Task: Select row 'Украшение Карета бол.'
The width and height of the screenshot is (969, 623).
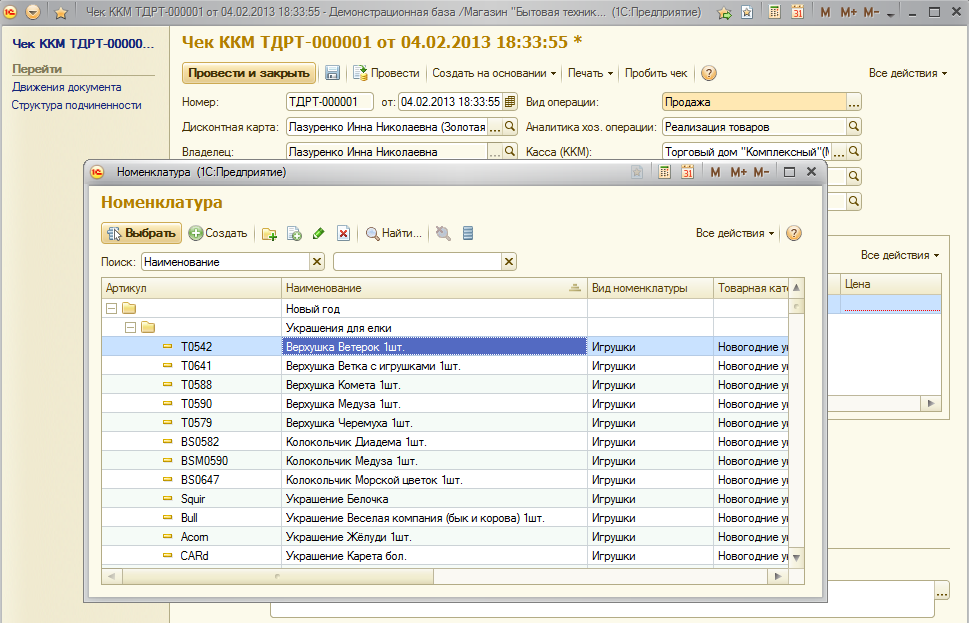Action: pyautogui.click(x=445, y=556)
